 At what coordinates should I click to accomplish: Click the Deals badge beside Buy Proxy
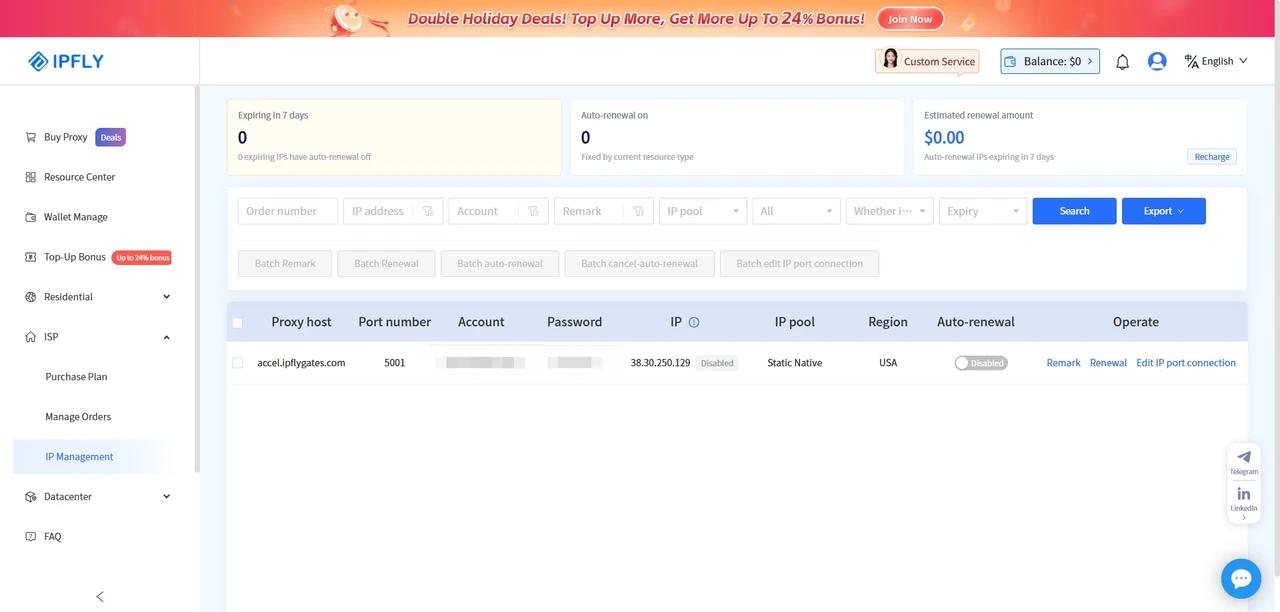click(x=110, y=137)
